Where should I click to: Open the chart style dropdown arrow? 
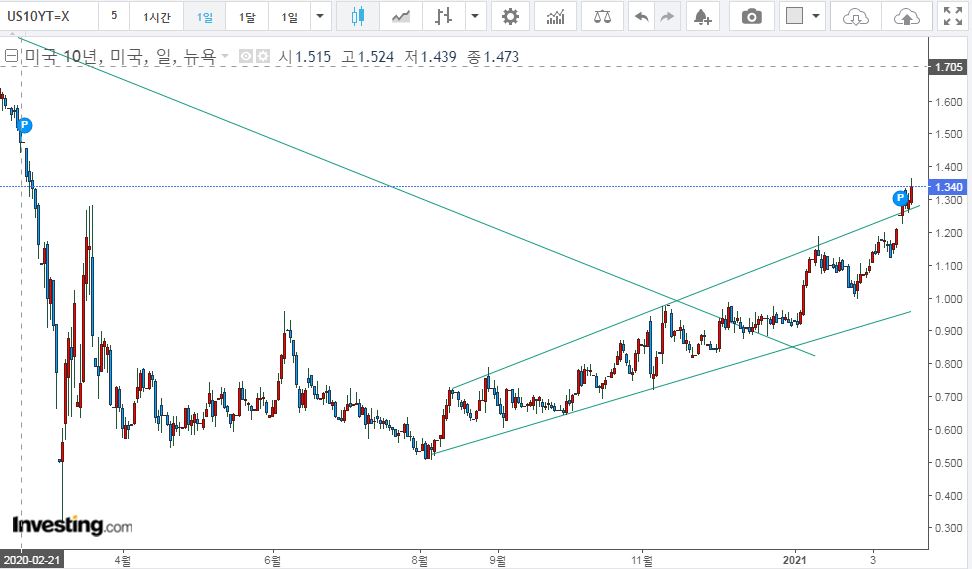[475, 16]
